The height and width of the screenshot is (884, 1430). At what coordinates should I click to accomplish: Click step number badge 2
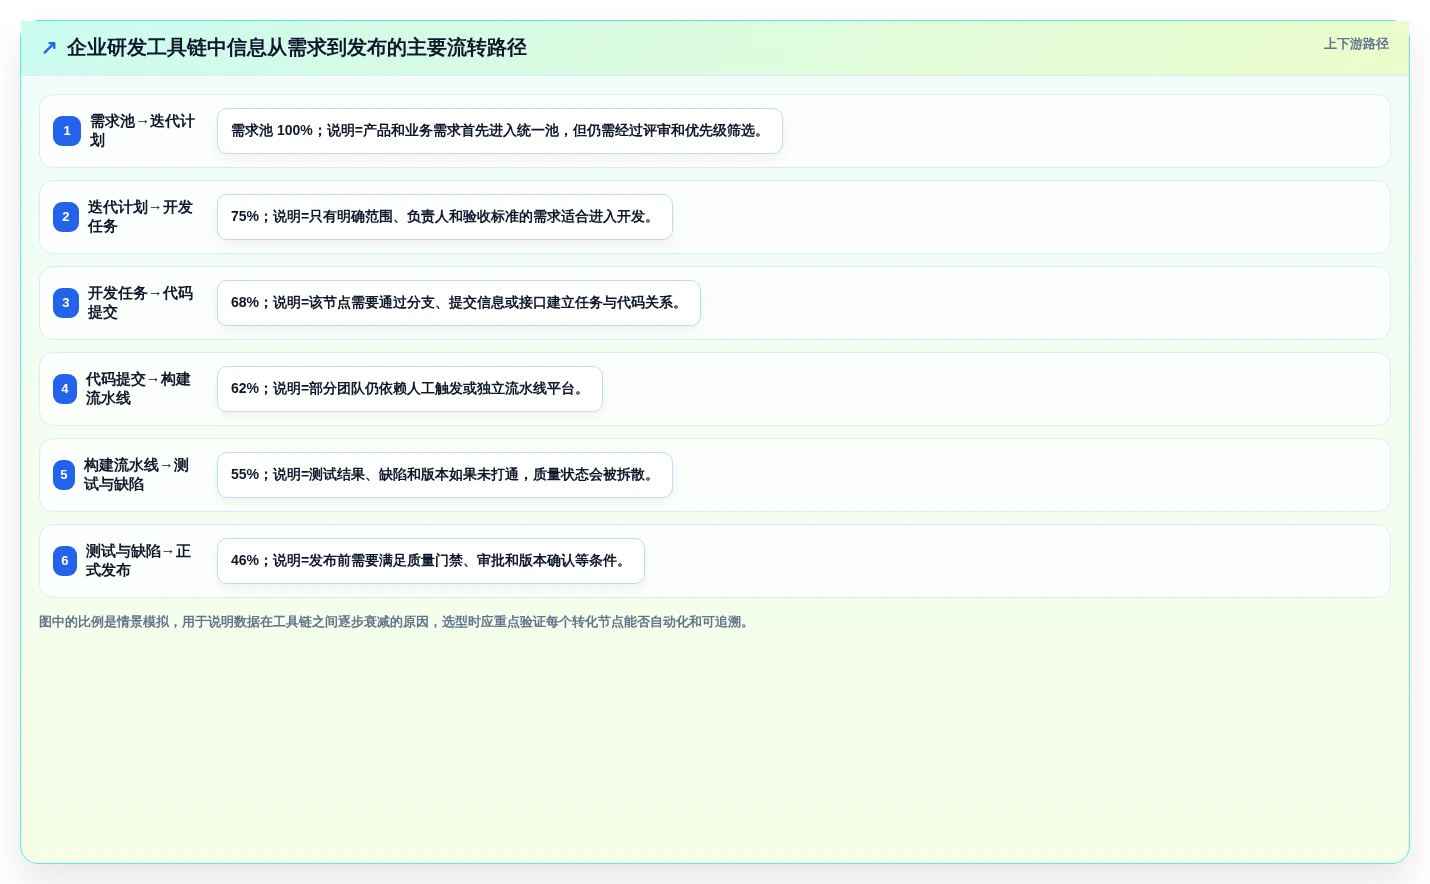tap(66, 217)
